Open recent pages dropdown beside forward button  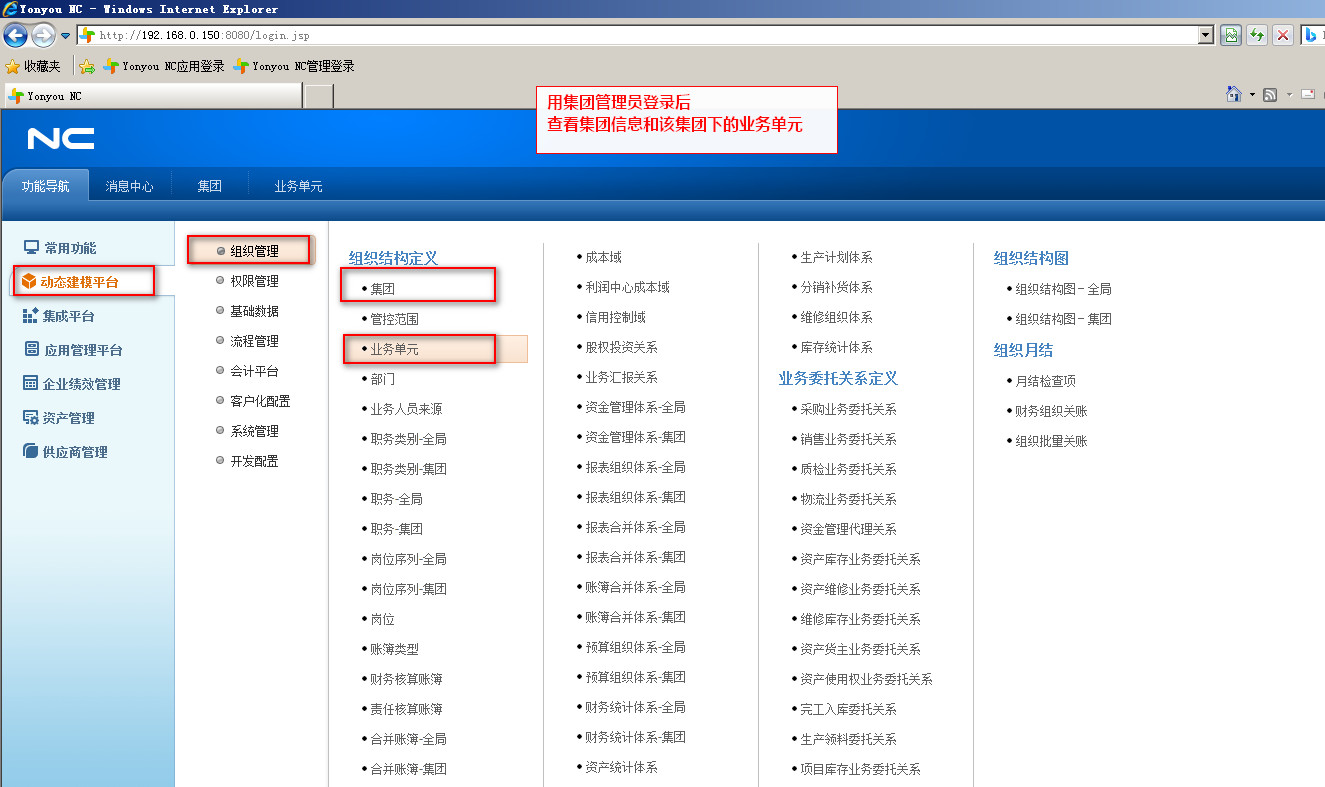66,36
